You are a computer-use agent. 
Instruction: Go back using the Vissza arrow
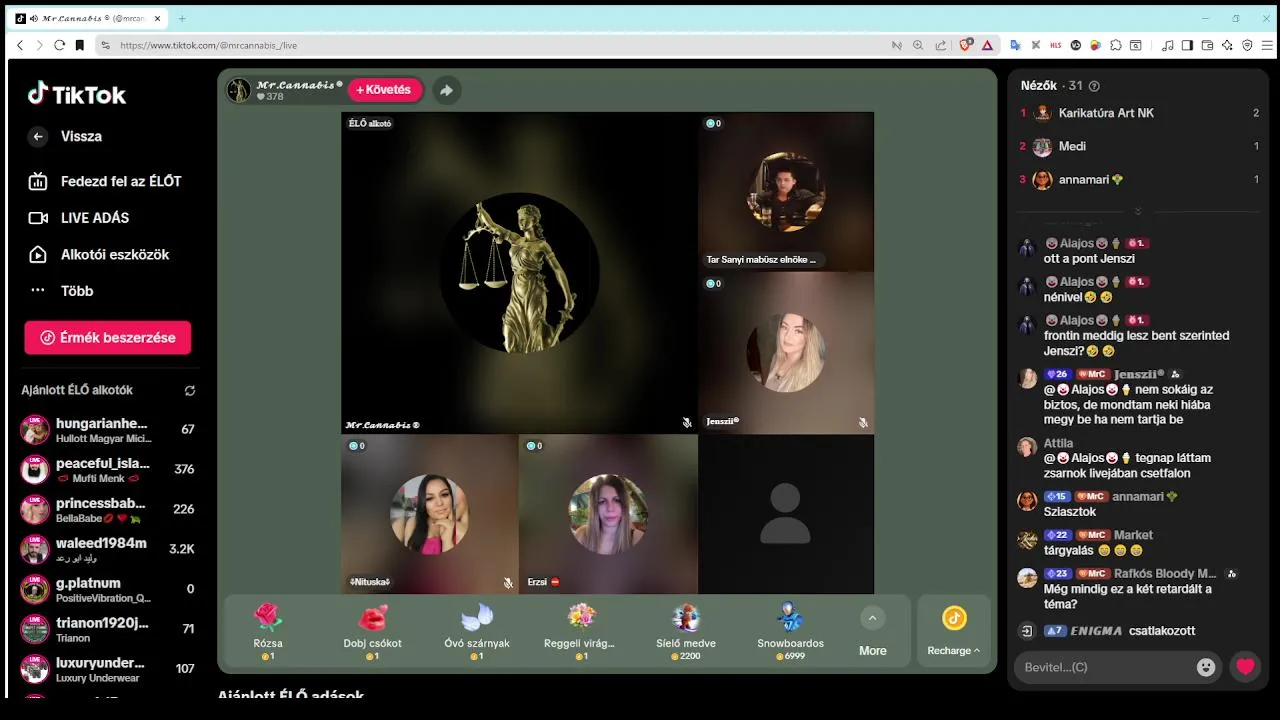[x=38, y=137]
